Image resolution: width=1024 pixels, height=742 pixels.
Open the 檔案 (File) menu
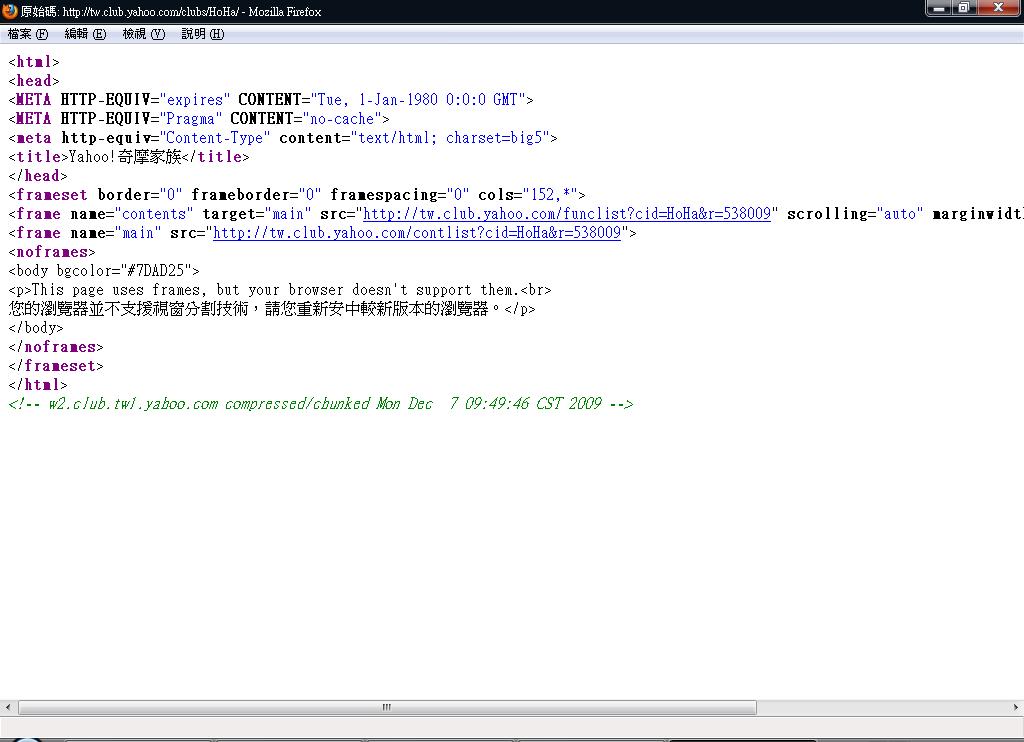pos(27,34)
